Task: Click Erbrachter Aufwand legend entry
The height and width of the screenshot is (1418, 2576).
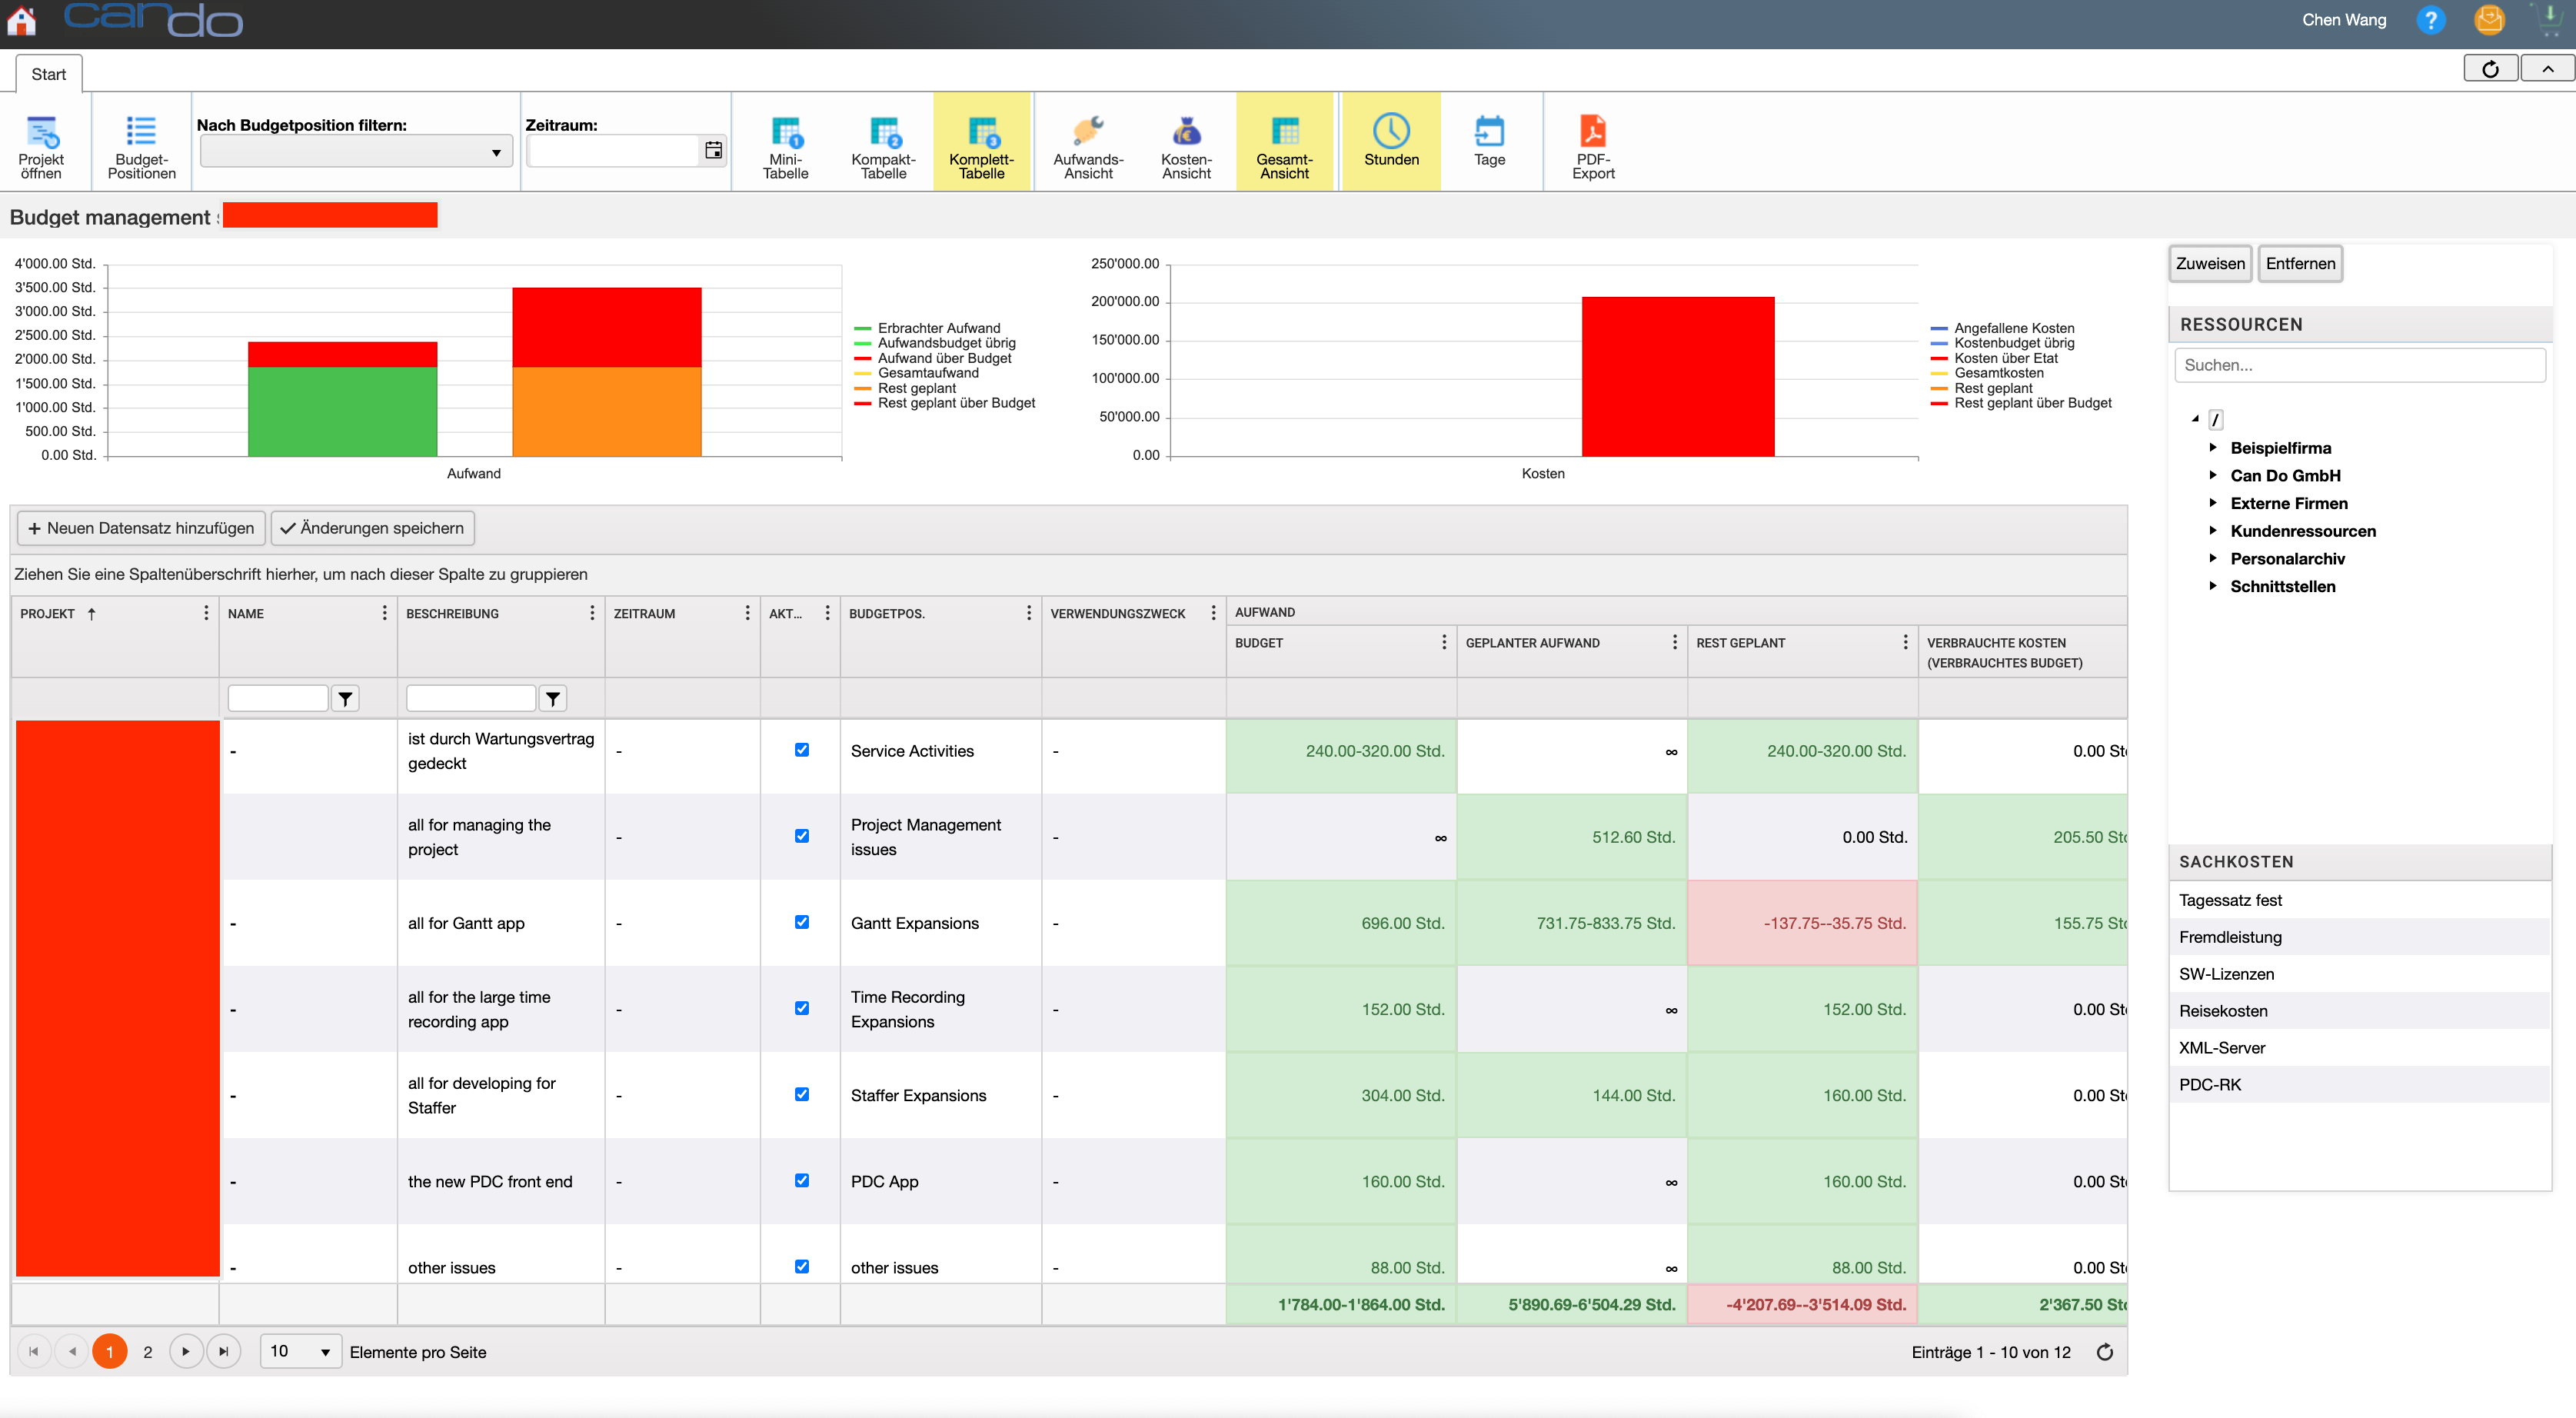Action: coord(928,328)
